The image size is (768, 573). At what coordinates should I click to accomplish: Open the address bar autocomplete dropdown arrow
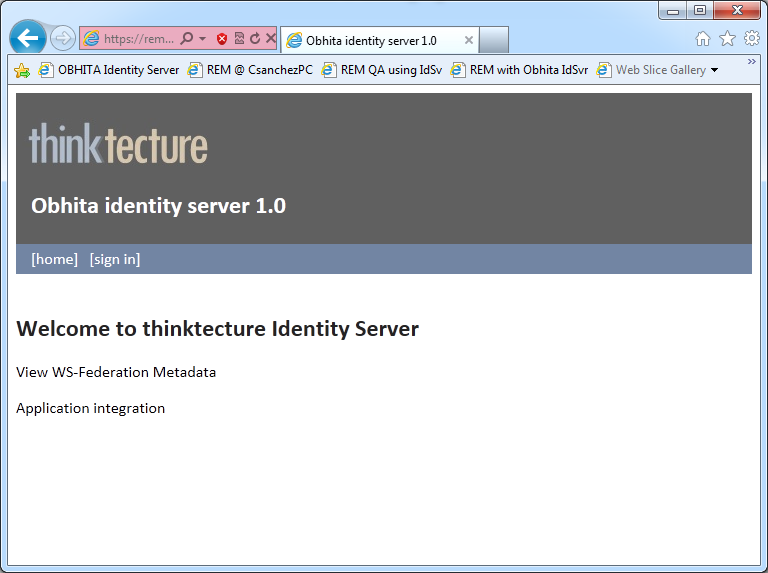(203, 38)
